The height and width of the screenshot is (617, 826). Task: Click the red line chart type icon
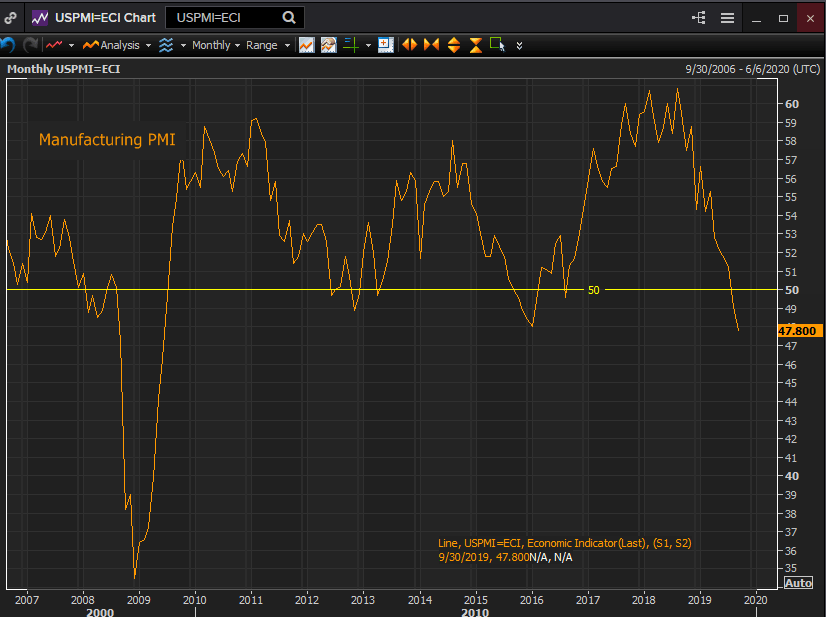pos(55,45)
